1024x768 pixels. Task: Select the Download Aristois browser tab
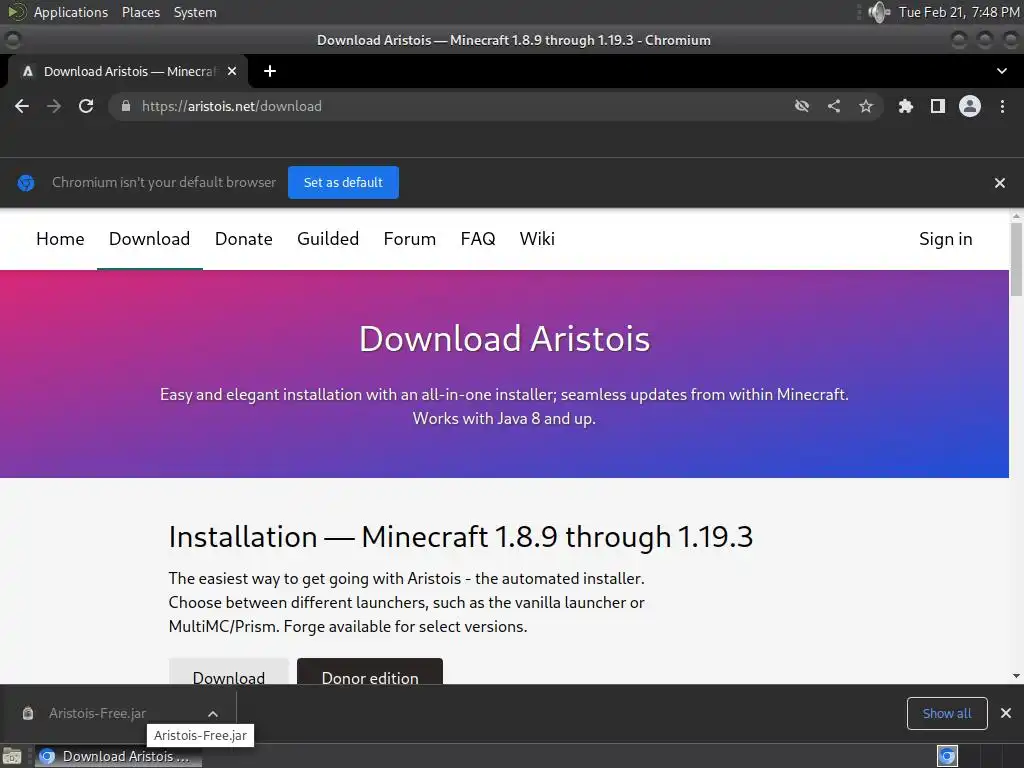[x=129, y=71]
